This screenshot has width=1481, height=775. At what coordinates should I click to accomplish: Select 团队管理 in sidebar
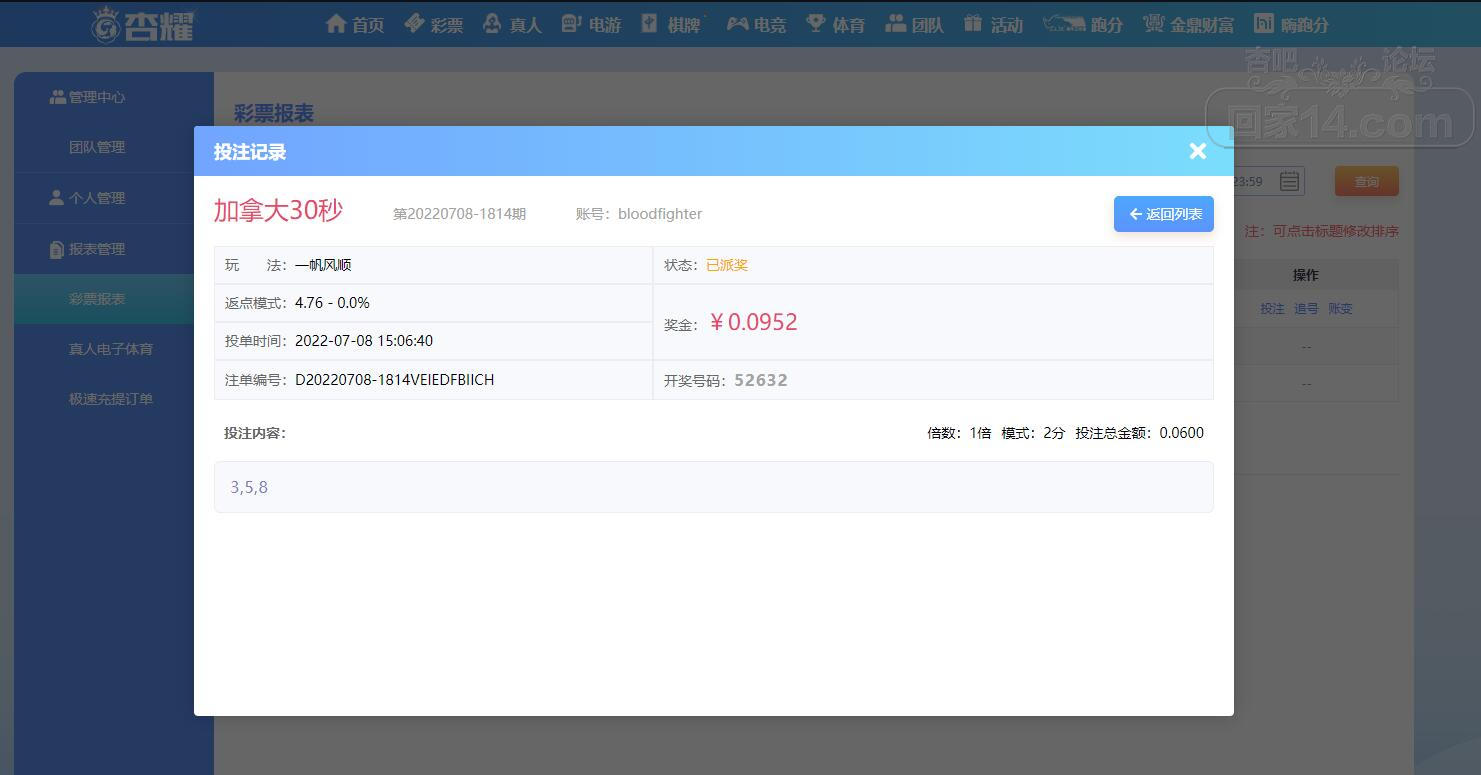coord(97,147)
